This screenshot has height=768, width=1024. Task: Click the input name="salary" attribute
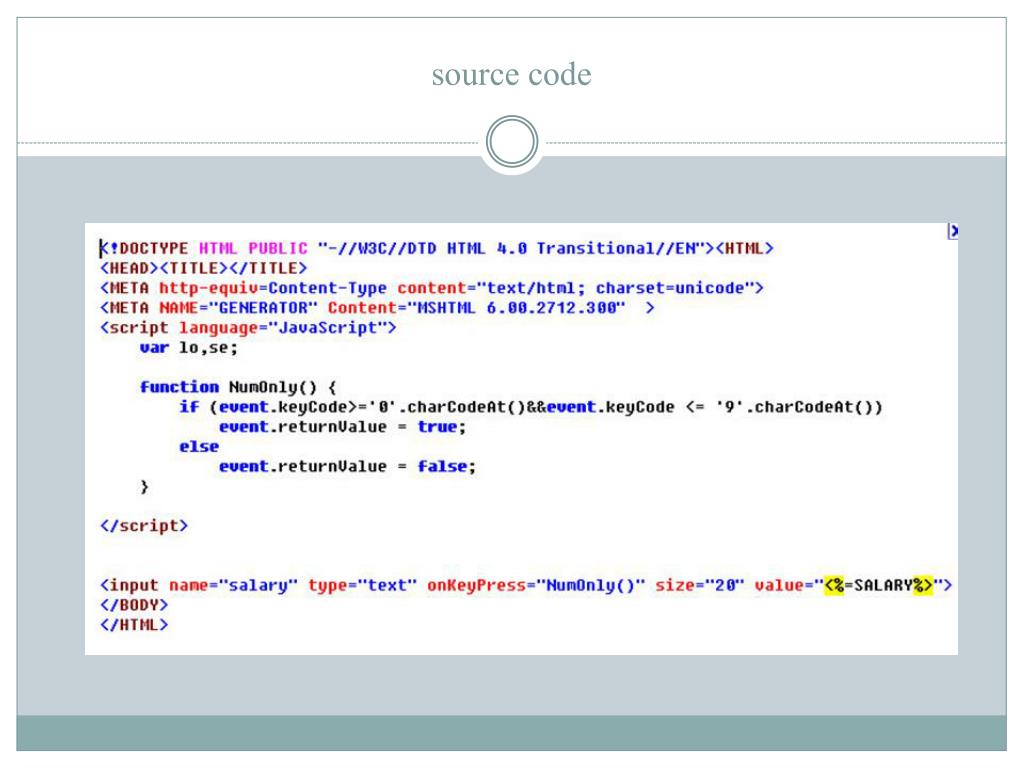pos(233,585)
